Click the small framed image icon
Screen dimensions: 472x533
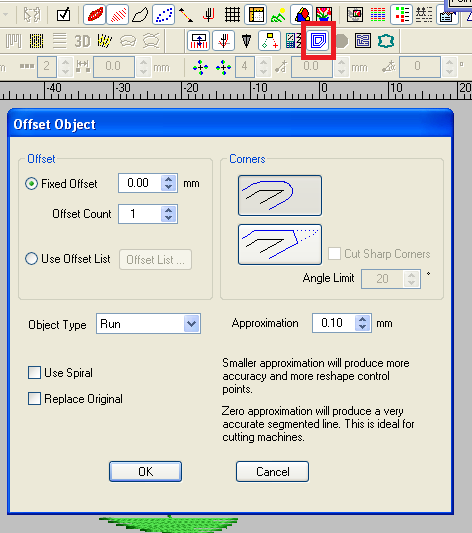pyautogui.click(x=355, y=15)
